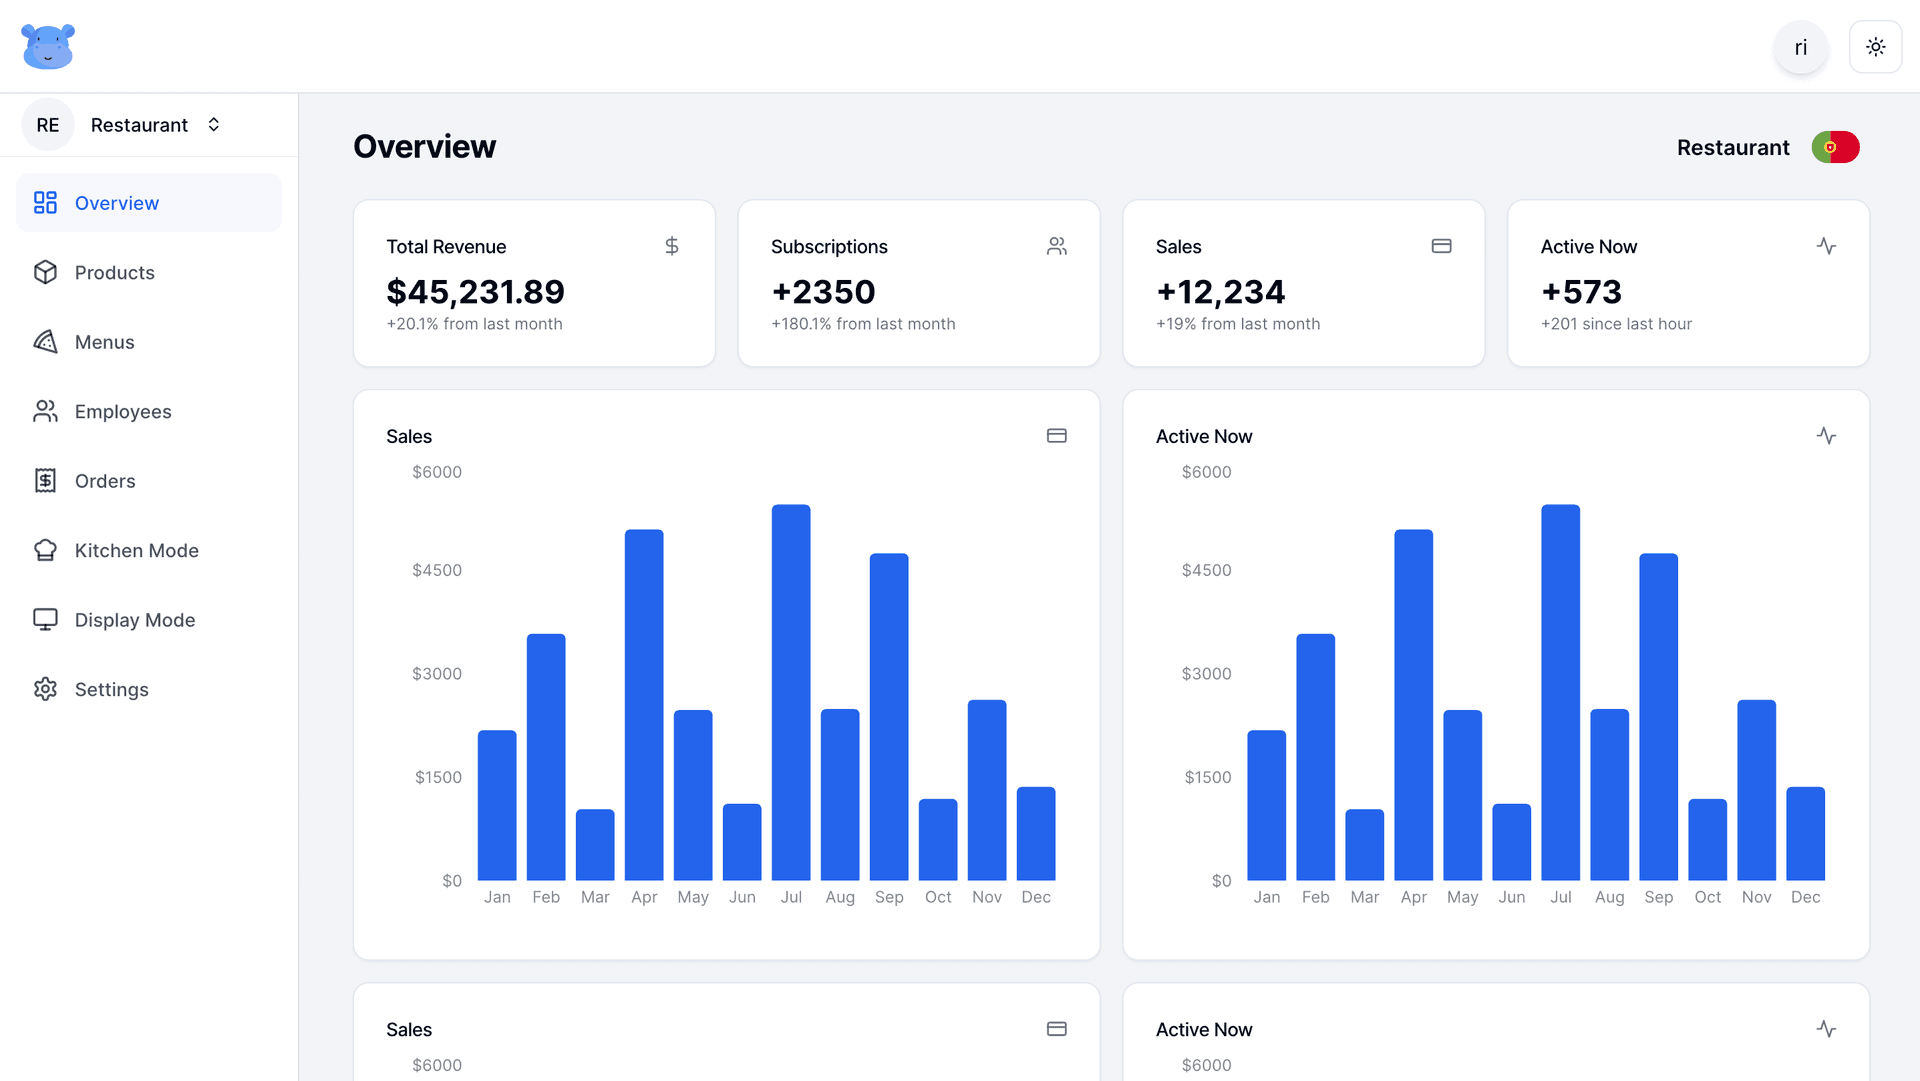Click the dollar icon on Total Revenue card
The width and height of the screenshot is (1920, 1081).
pos(672,246)
